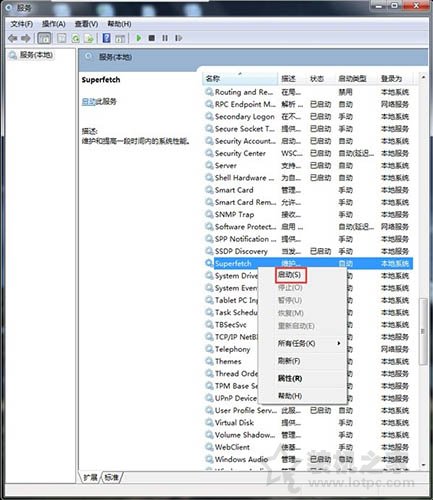Select the SSDP Discovery service

308,251
